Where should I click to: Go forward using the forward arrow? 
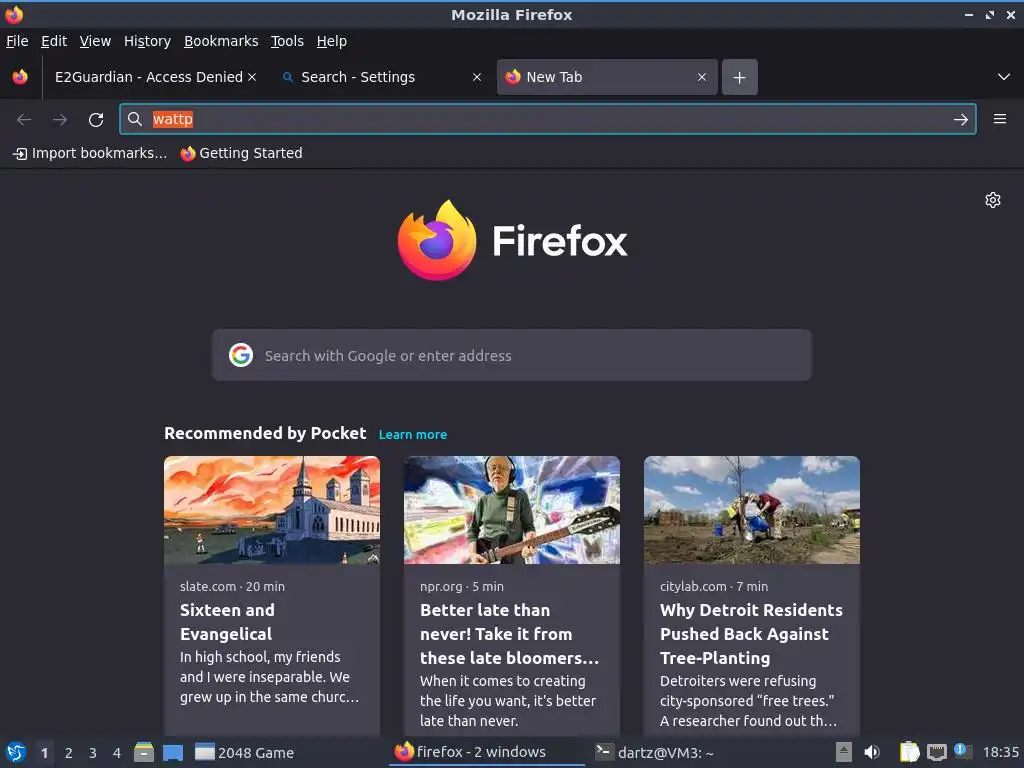pos(59,120)
